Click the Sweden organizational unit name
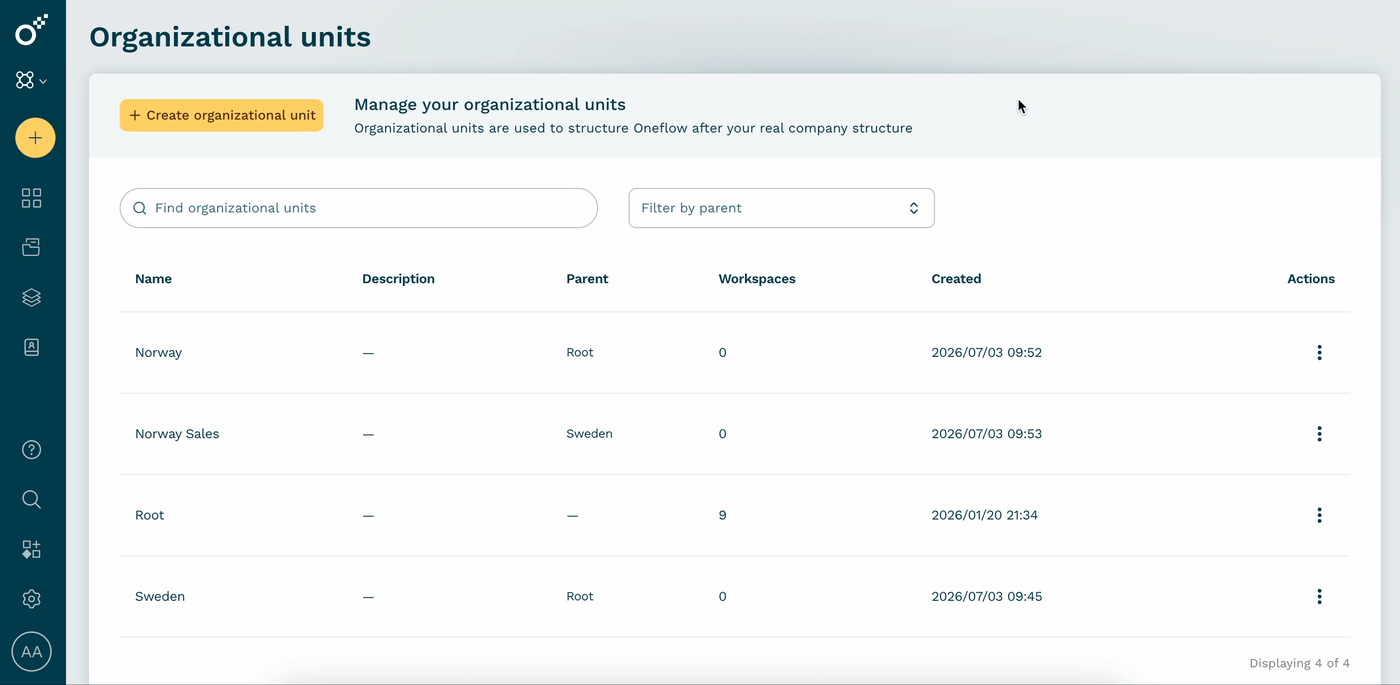The height and width of the screenshot is (685, 1400). click(x=160, y=596)
